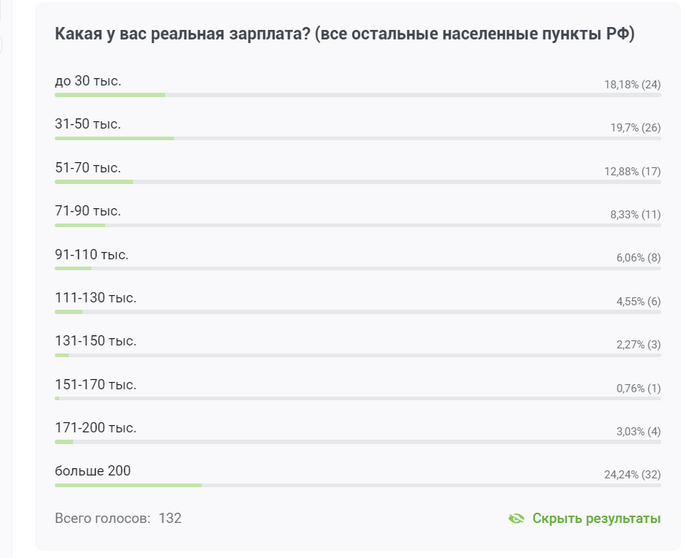Click the 0,76% (1) result value
Image resolution: width=700 pixels, height=558 pixels.
(638, 388)
